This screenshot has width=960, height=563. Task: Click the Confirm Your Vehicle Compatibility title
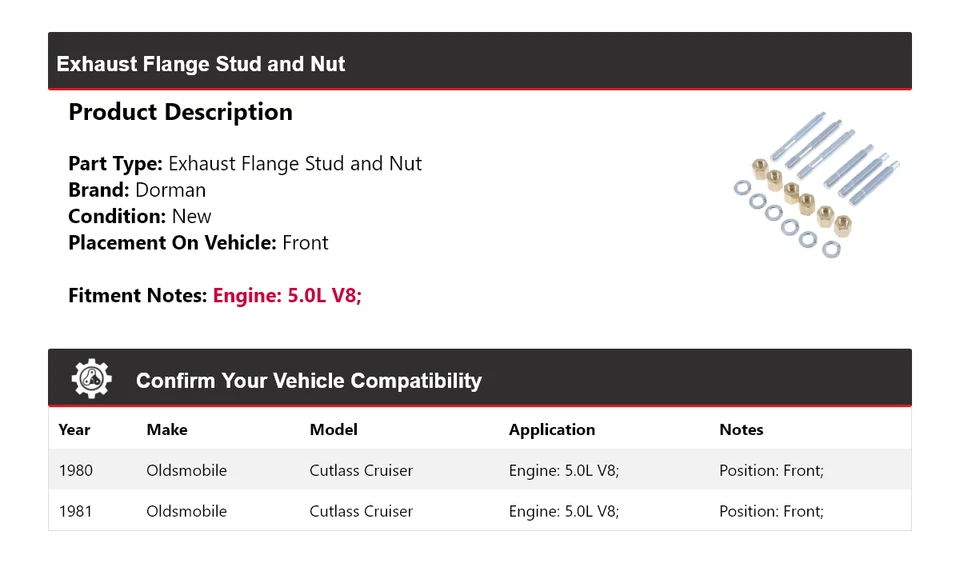(x=308, y=381)
